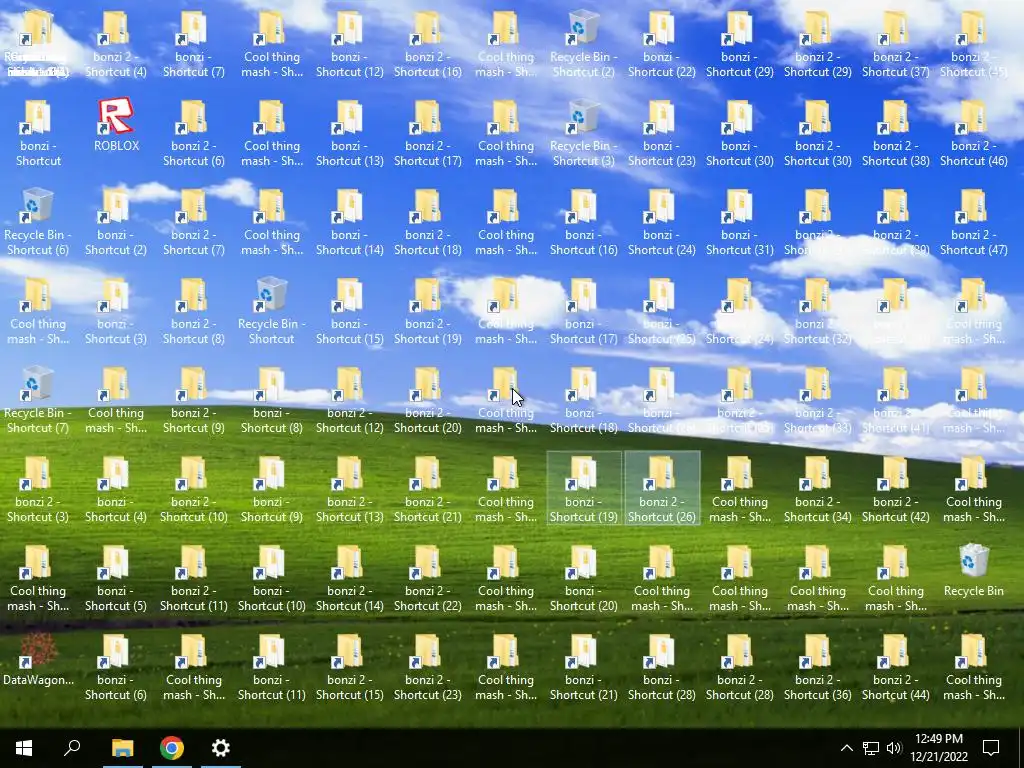Viewport: 1024px width, 768px height.
Task: Select bonzi 2 - Shortcut (21) folder
Action: (x=428, y=488)
